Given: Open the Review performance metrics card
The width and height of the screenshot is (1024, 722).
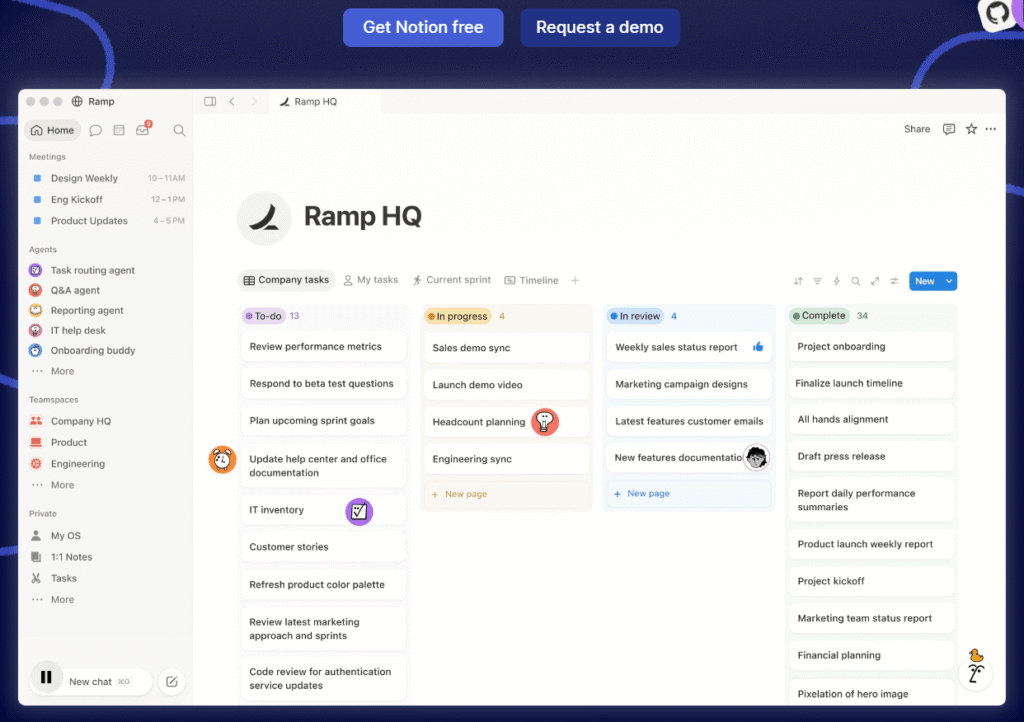Looking at the screenshot, I should (x=323, y=347).
